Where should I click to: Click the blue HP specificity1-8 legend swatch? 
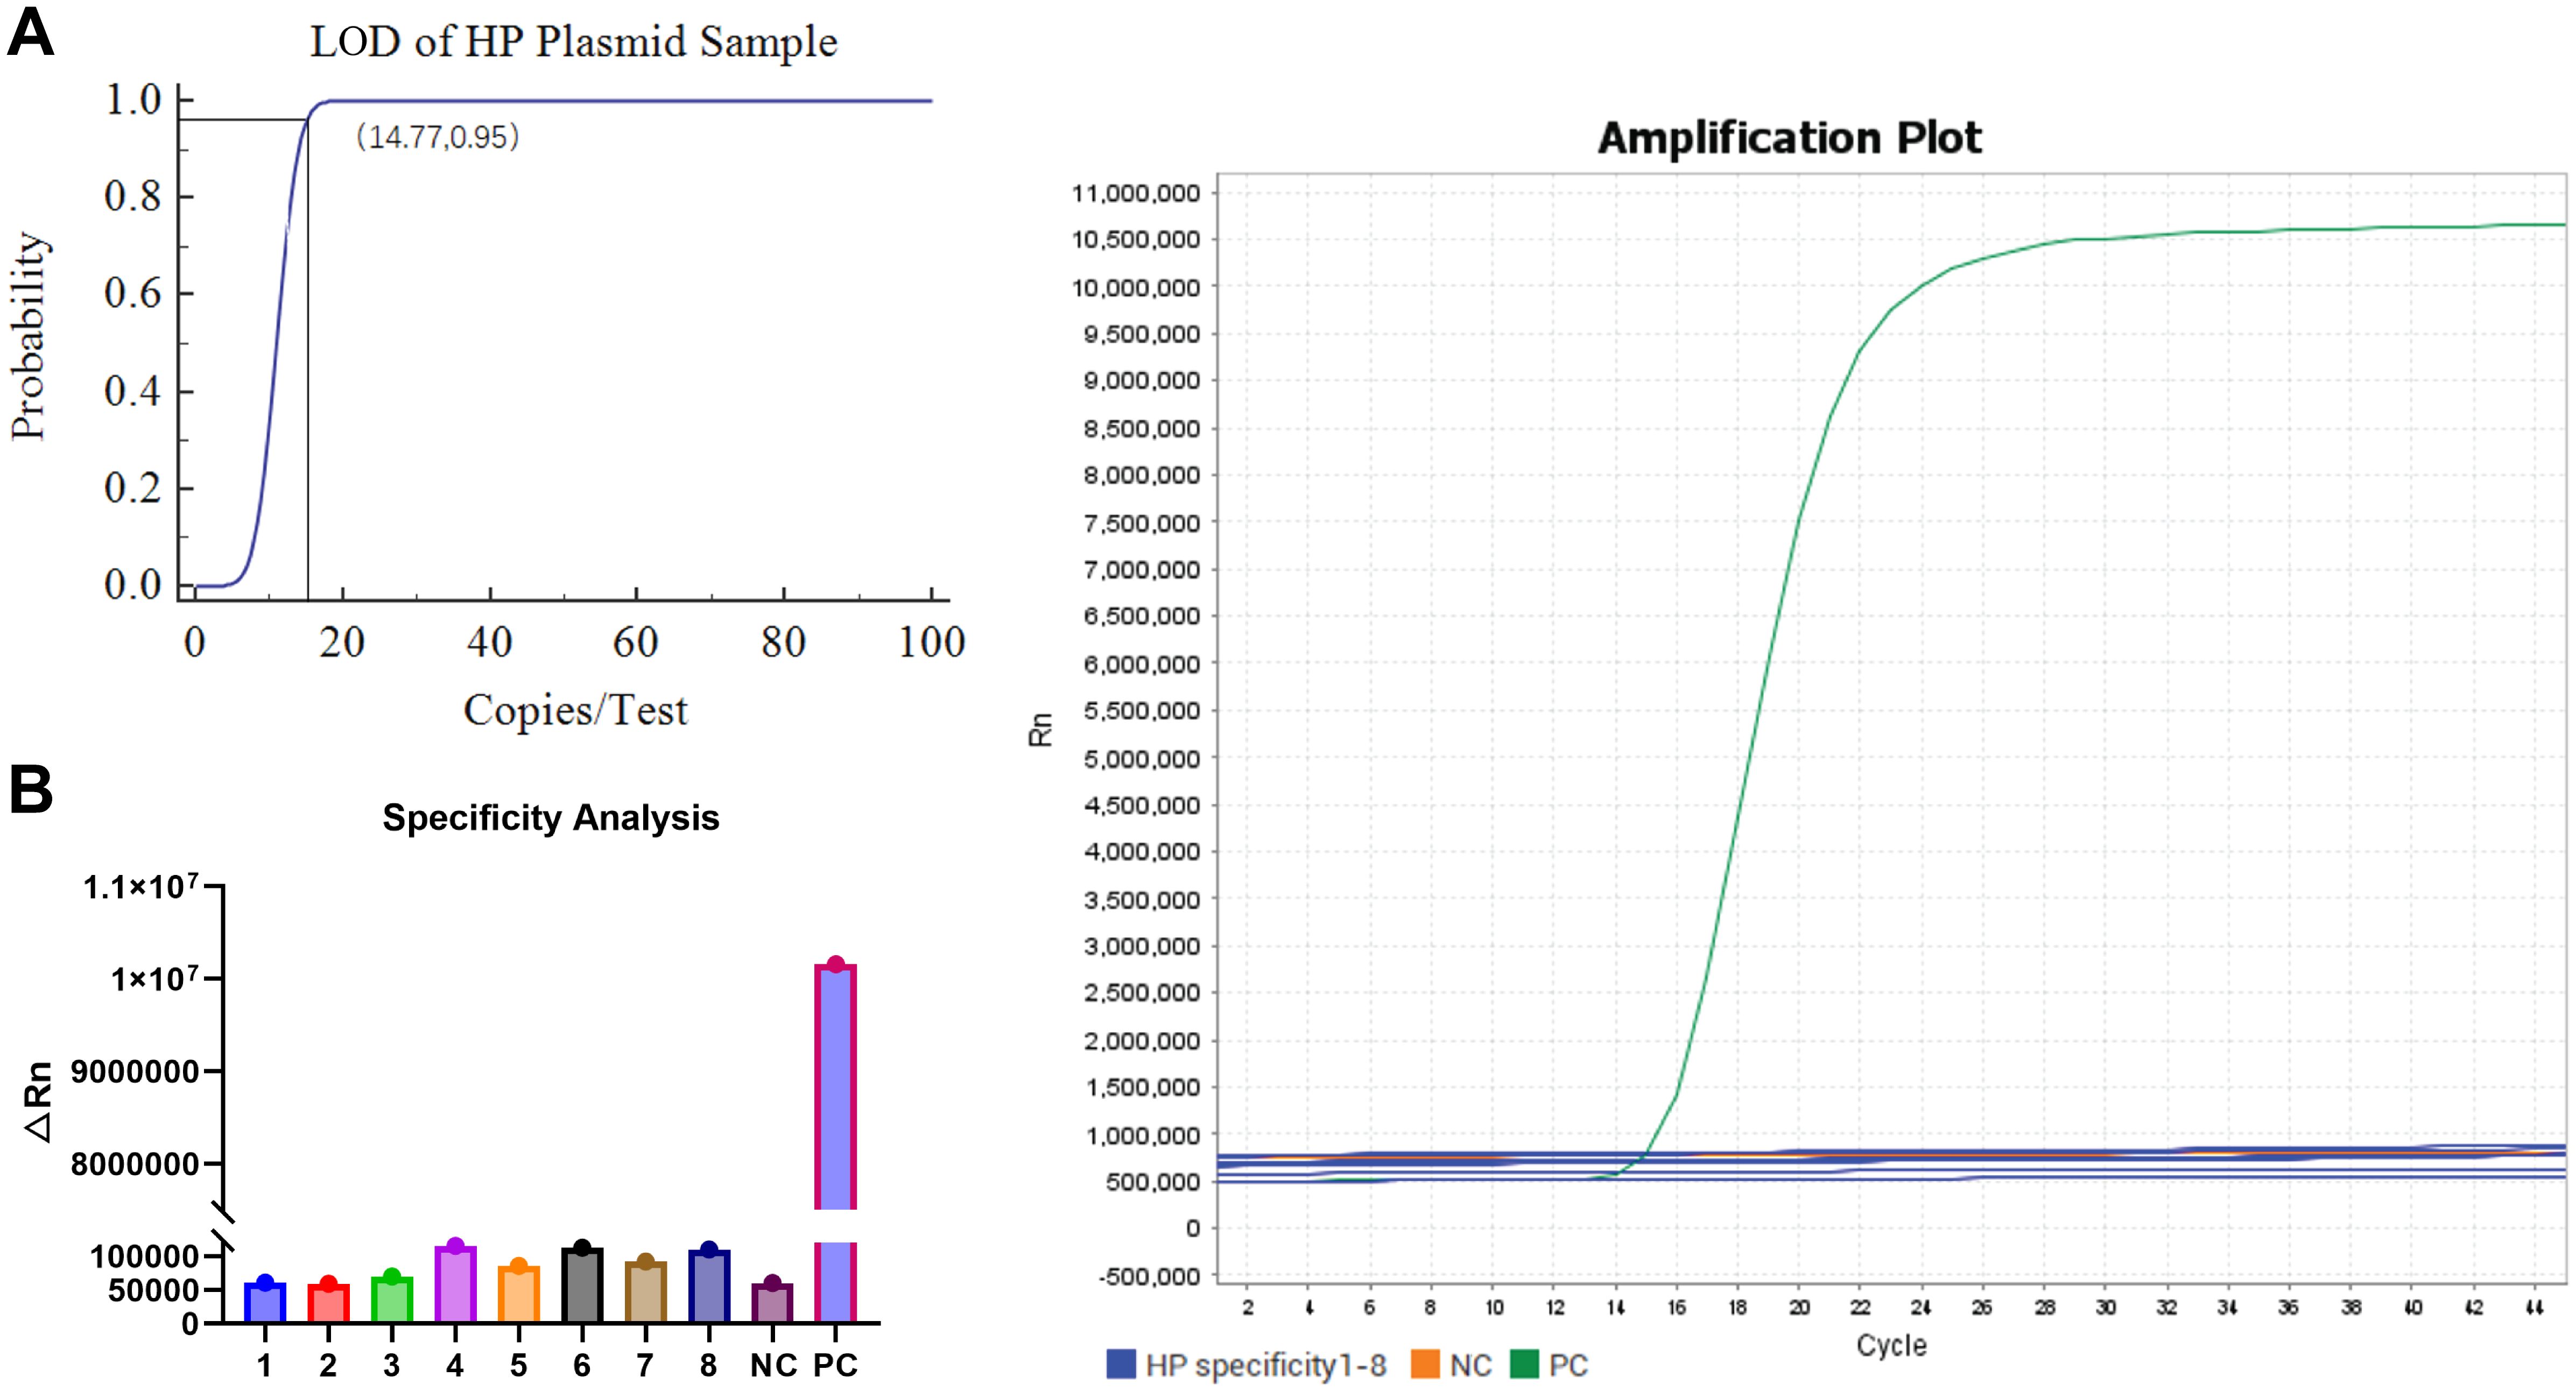(x=1121, y=1364)
